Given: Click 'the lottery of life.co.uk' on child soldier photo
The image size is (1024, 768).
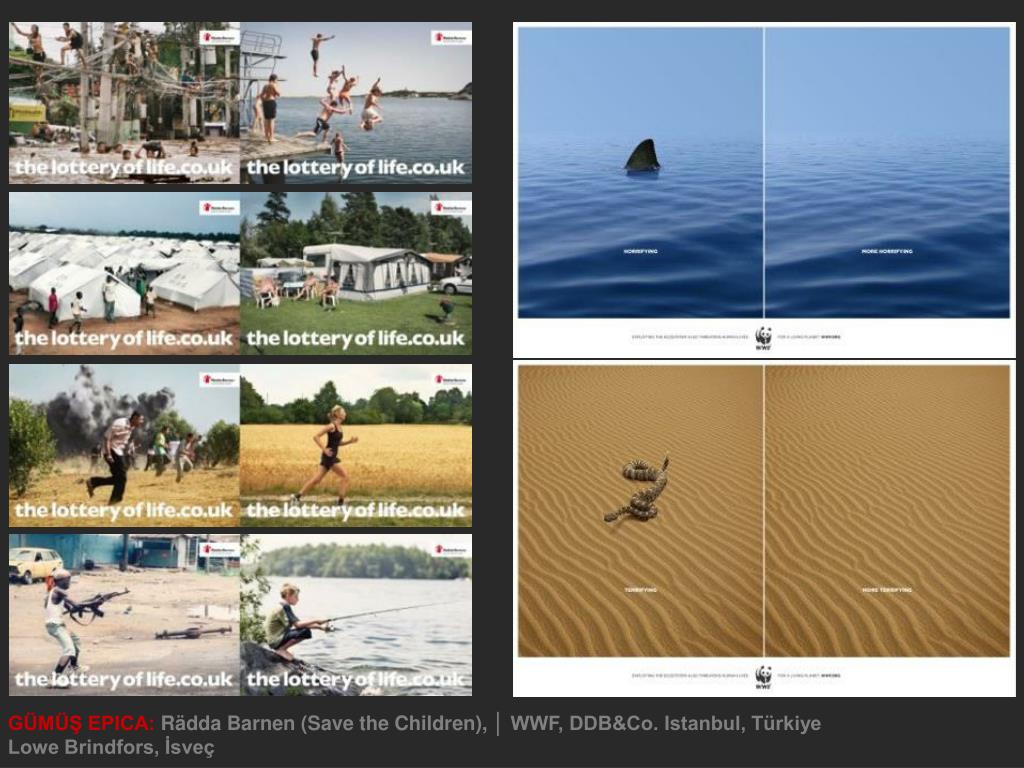Looking at the screenshot, I should pyautogui.click(x=123, y=680).
